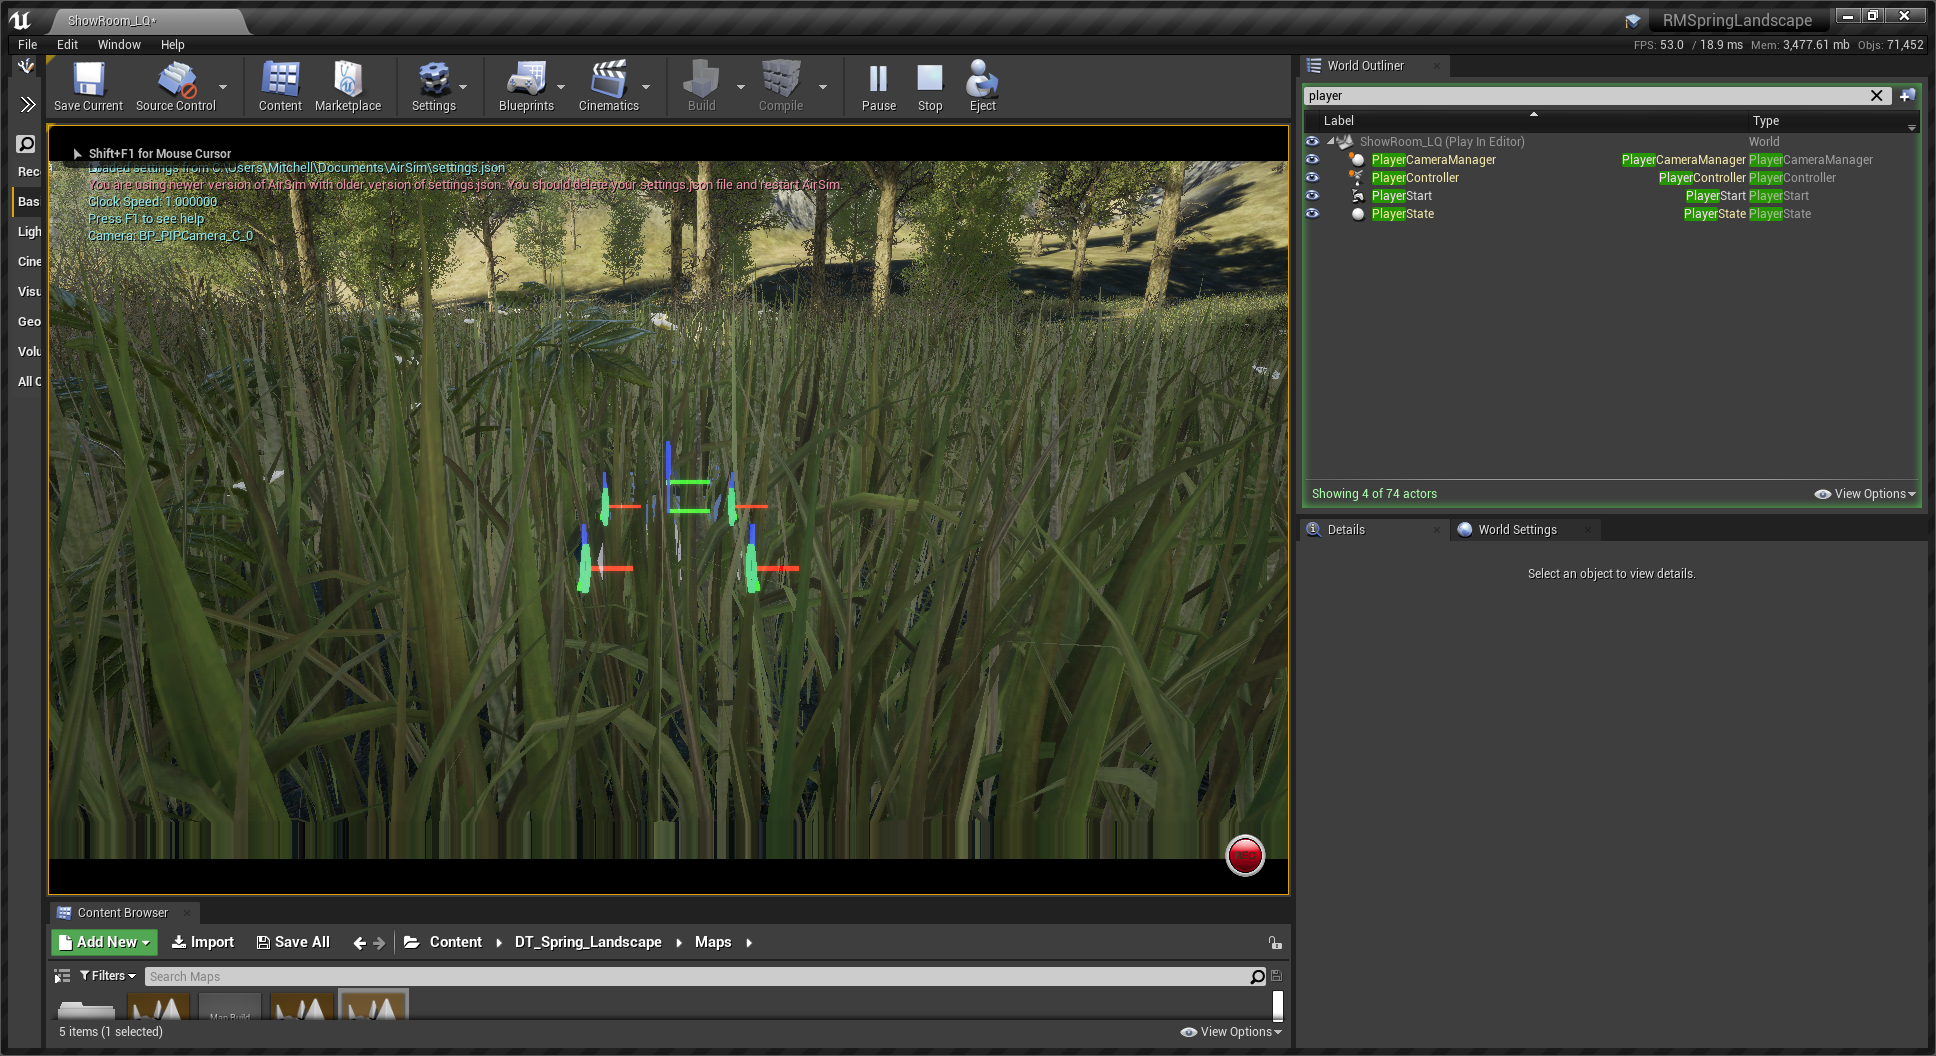The height and width of the screenshot is (1056, 1936).
Task: Click the PlayerState actor icon
Action: point(1357,214)
